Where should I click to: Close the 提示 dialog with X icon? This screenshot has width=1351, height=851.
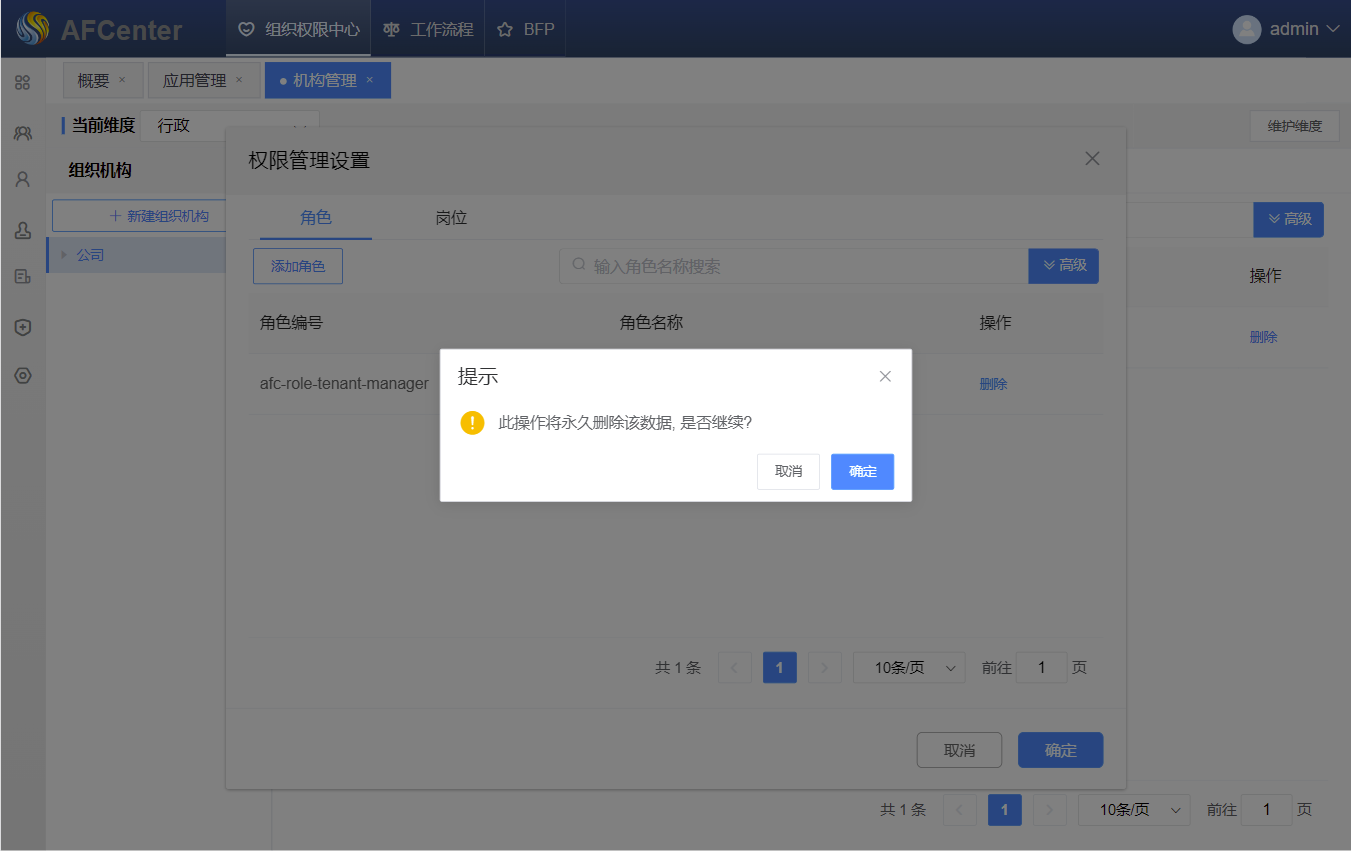pyautogui.click(x=884, y=377)
